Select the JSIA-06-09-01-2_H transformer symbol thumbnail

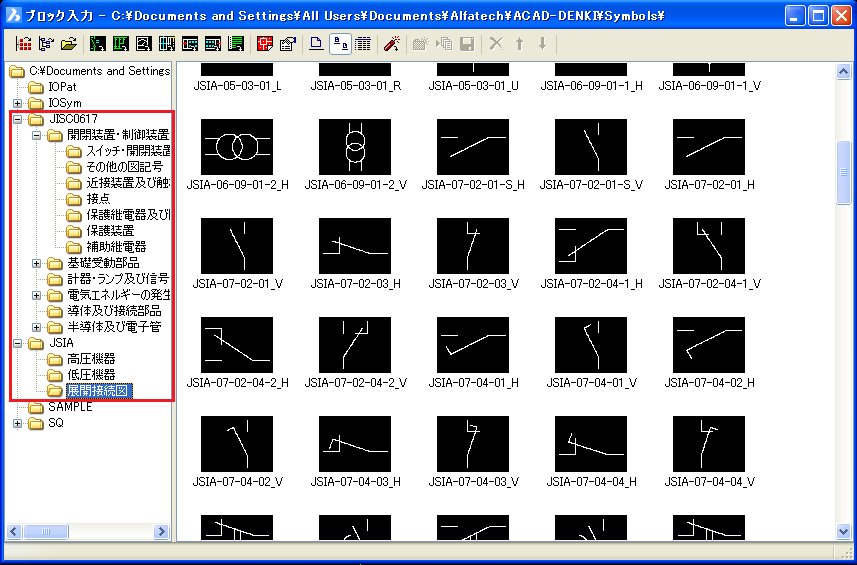(x=237, y=147)
